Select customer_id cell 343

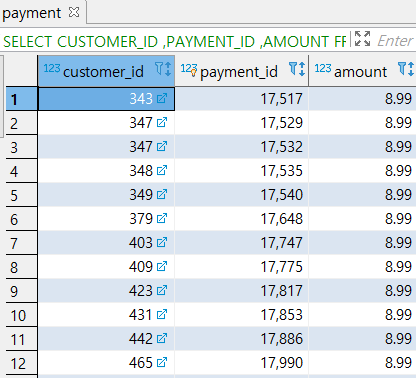(106, 99)
